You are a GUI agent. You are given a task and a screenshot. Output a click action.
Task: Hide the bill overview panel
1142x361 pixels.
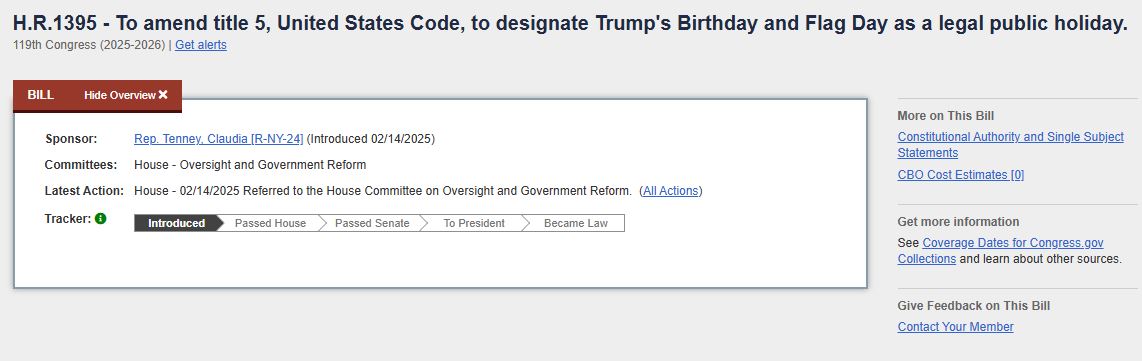pos(125,95)
